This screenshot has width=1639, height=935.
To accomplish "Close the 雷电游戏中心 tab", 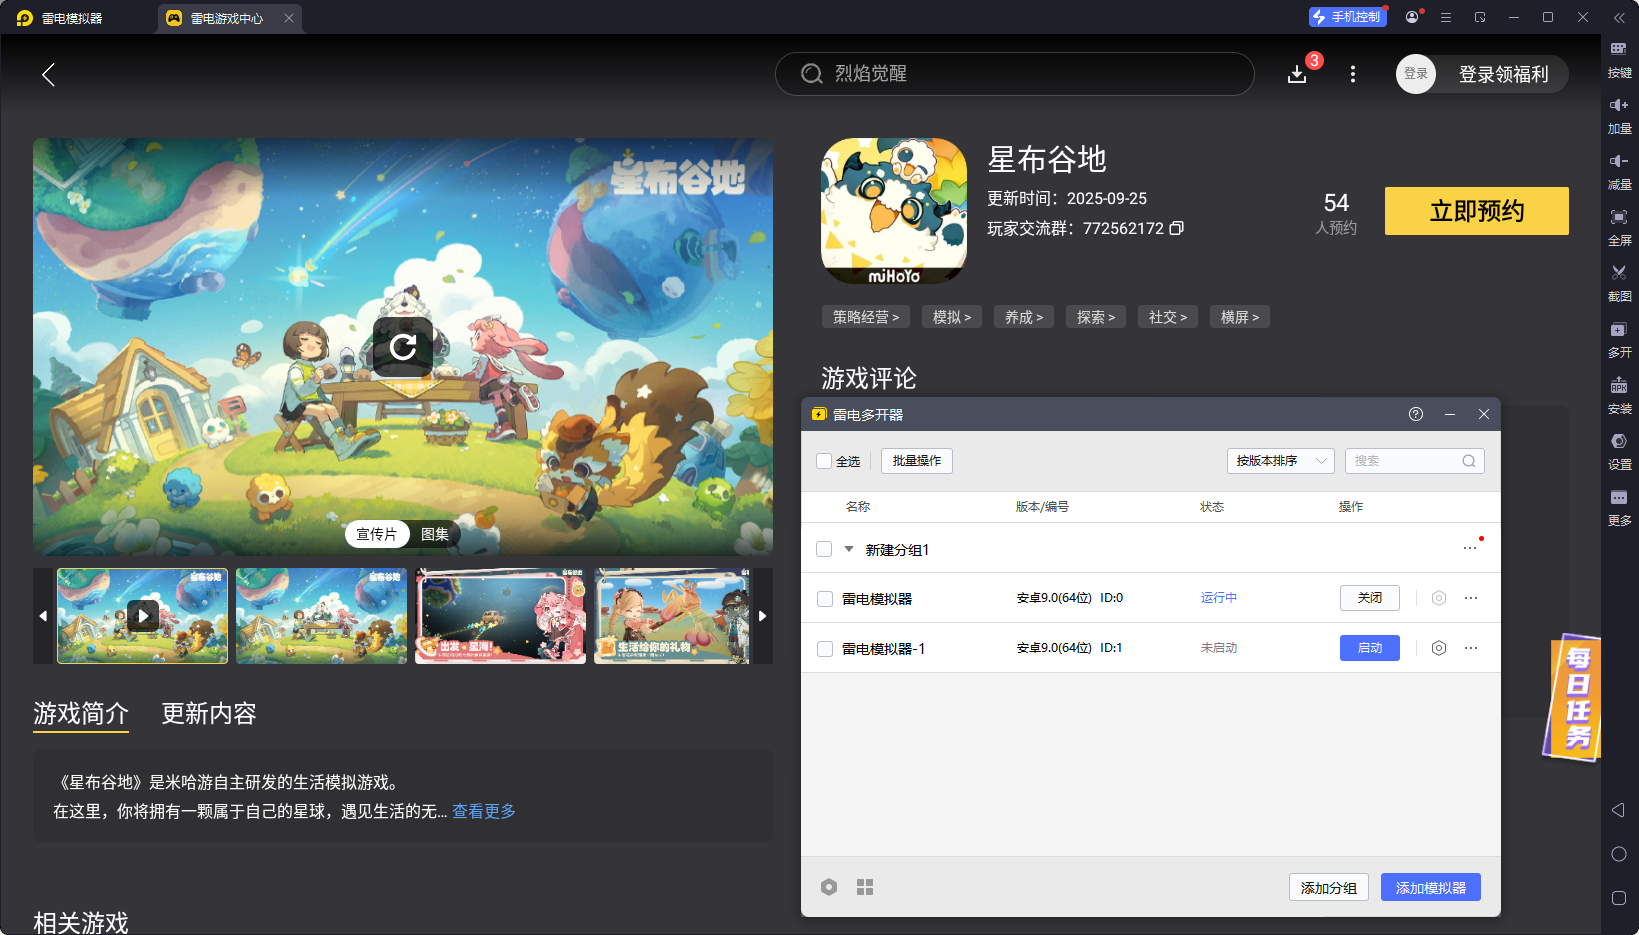I will (289, 18).
